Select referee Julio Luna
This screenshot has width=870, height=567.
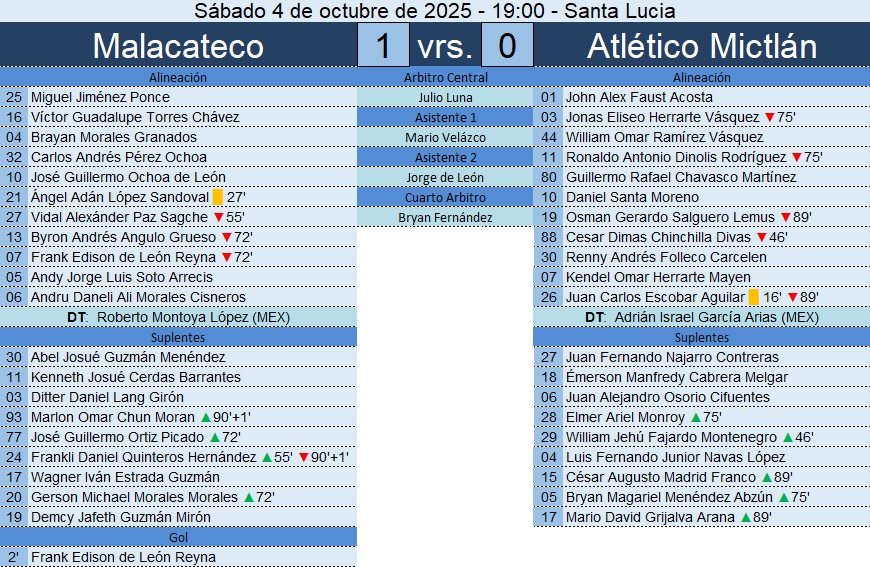pos(445,97)
